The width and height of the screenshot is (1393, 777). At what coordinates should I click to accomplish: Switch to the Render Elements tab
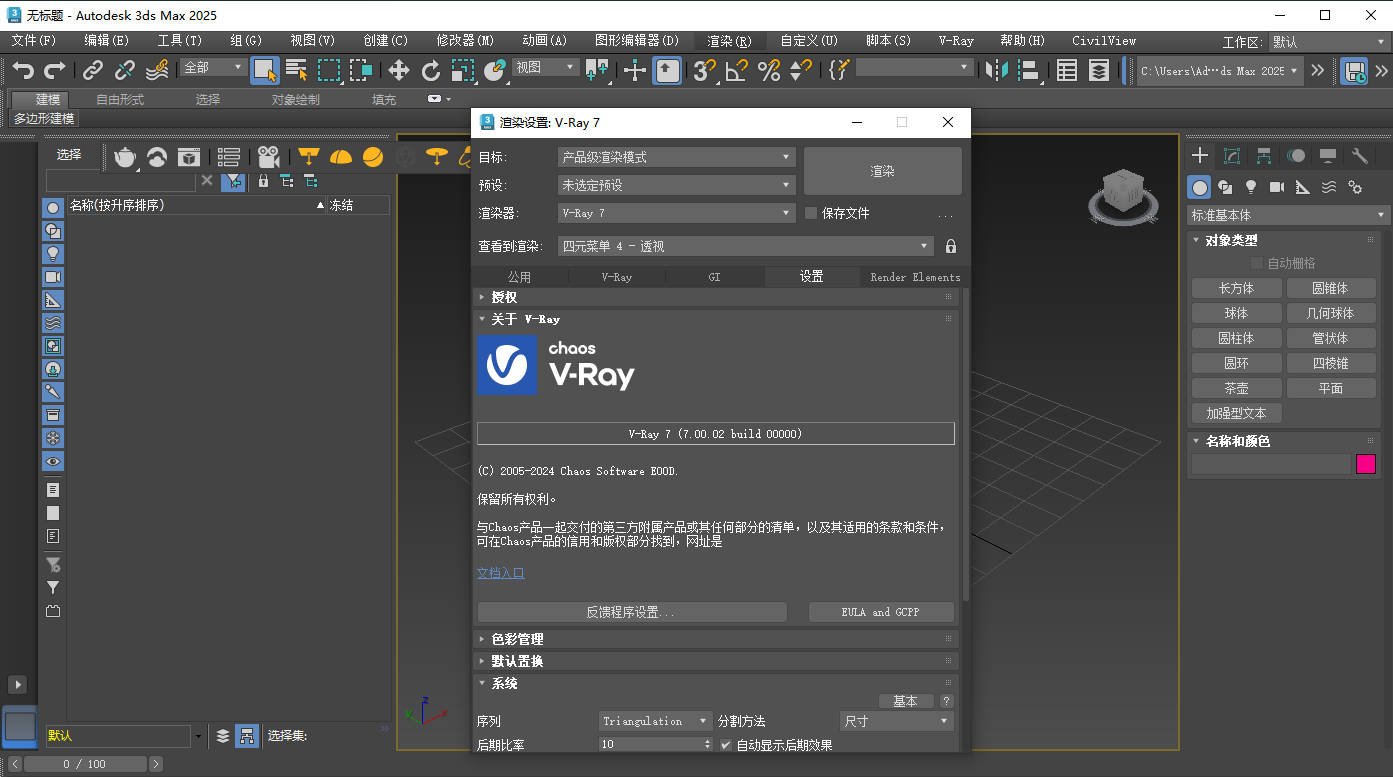pos(915,277)
